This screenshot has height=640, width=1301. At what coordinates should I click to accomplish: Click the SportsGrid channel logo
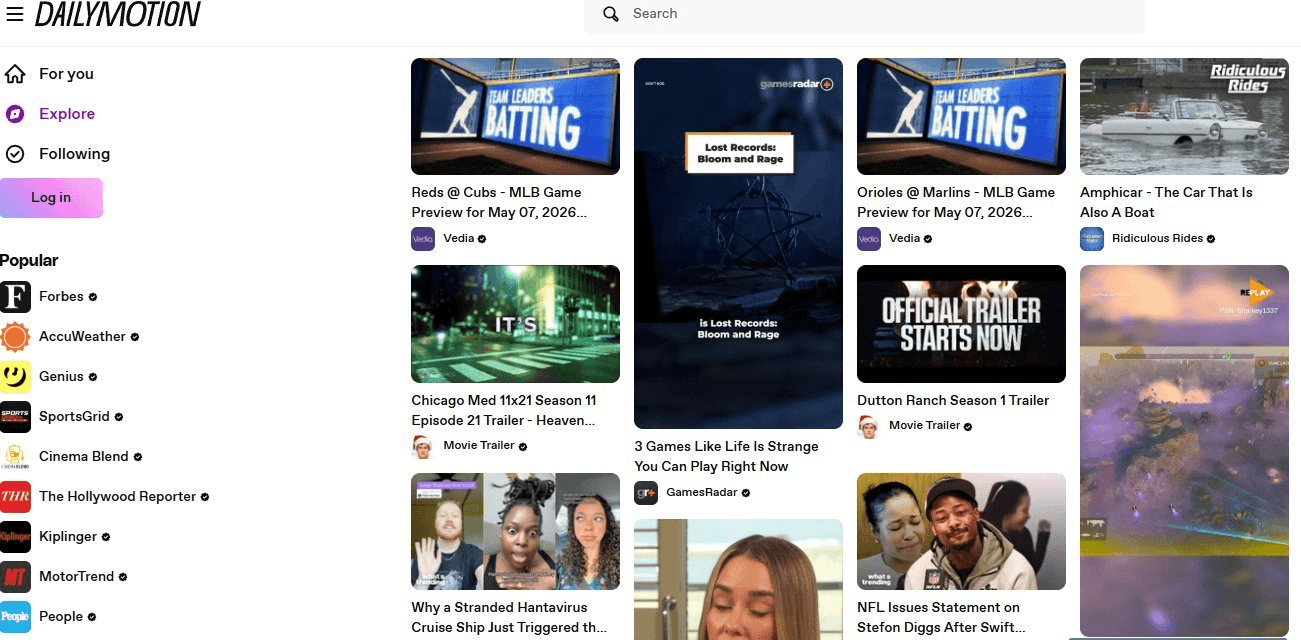point(15,417)
